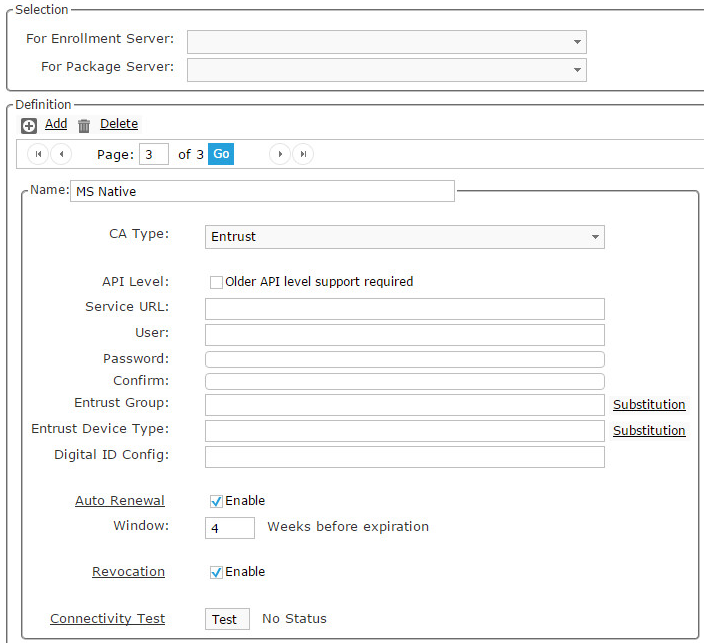Click the Connectivity Test link
Image resolution: width=704 pixels, height=643 pixels.
(107, 619)
